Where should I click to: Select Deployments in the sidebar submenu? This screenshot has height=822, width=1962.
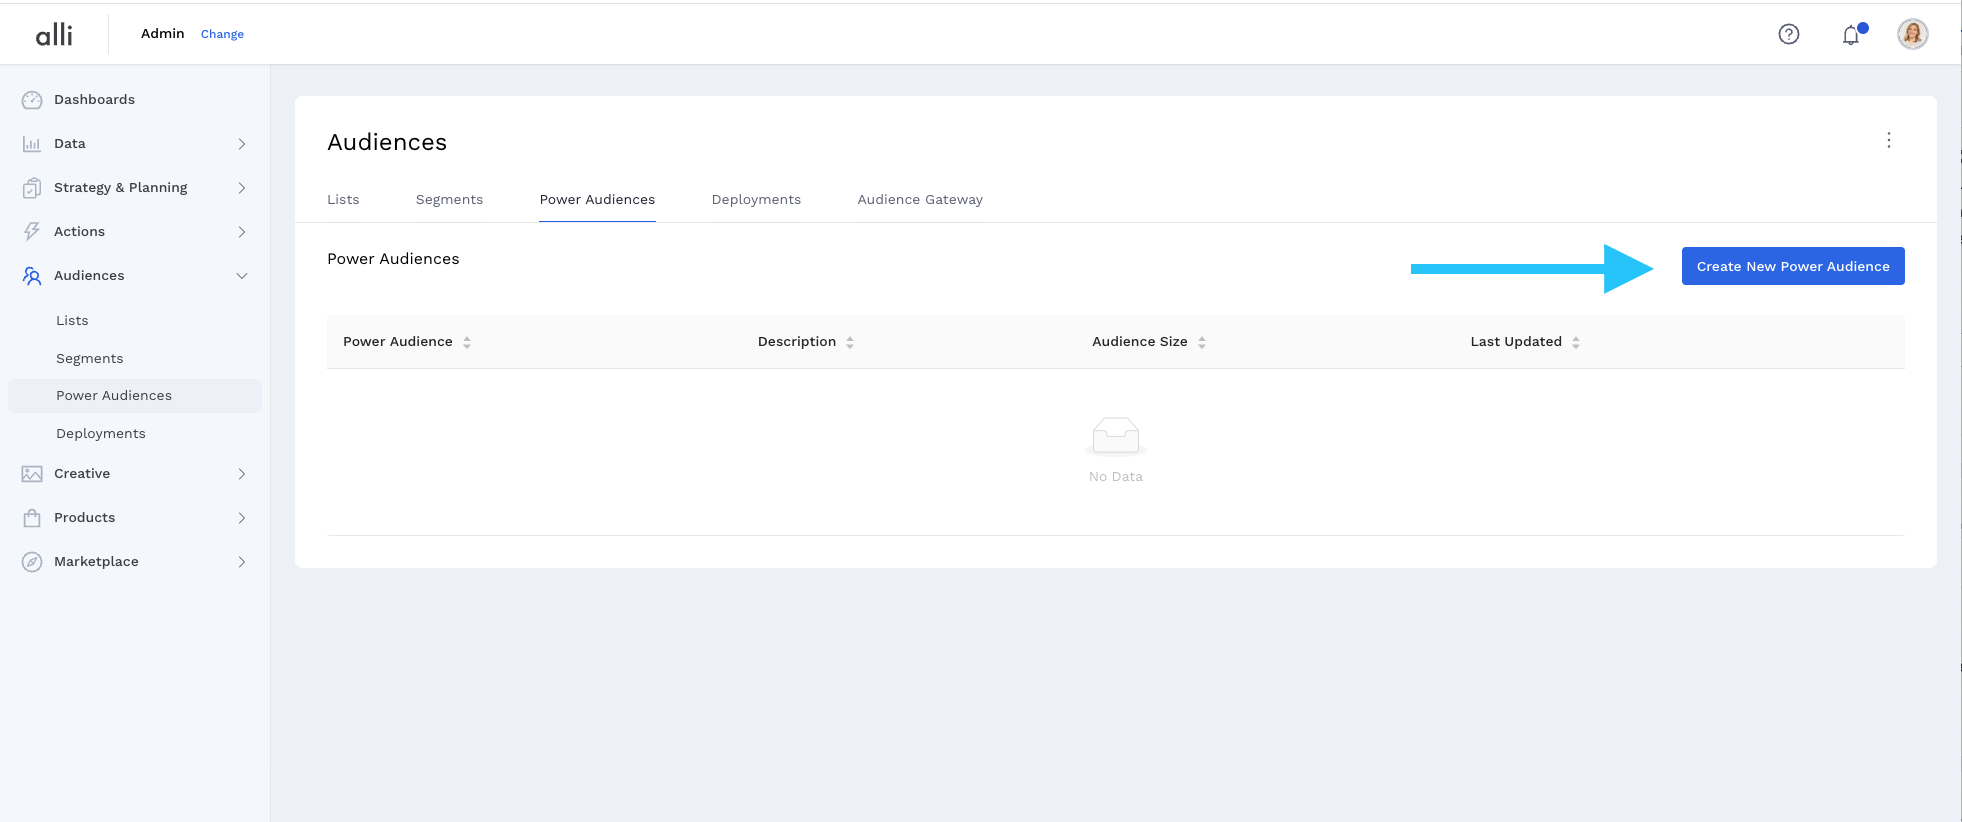101,434
